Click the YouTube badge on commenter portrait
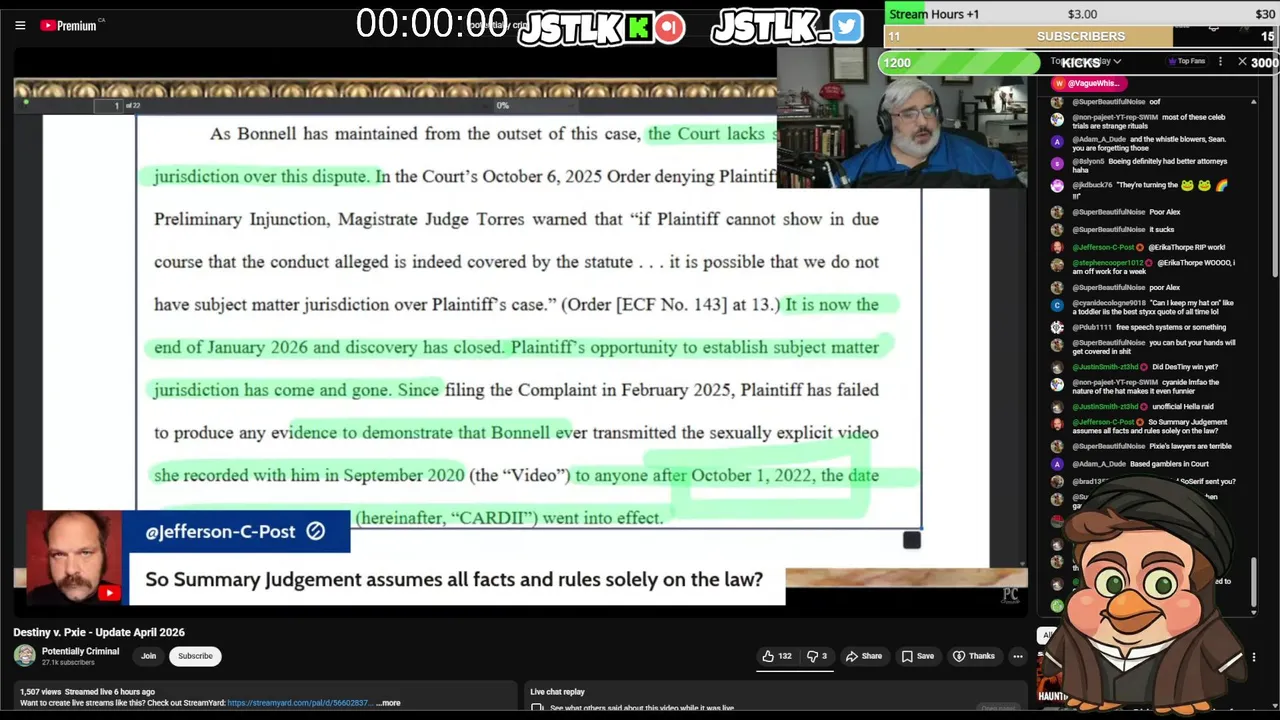 click(109, 593)
